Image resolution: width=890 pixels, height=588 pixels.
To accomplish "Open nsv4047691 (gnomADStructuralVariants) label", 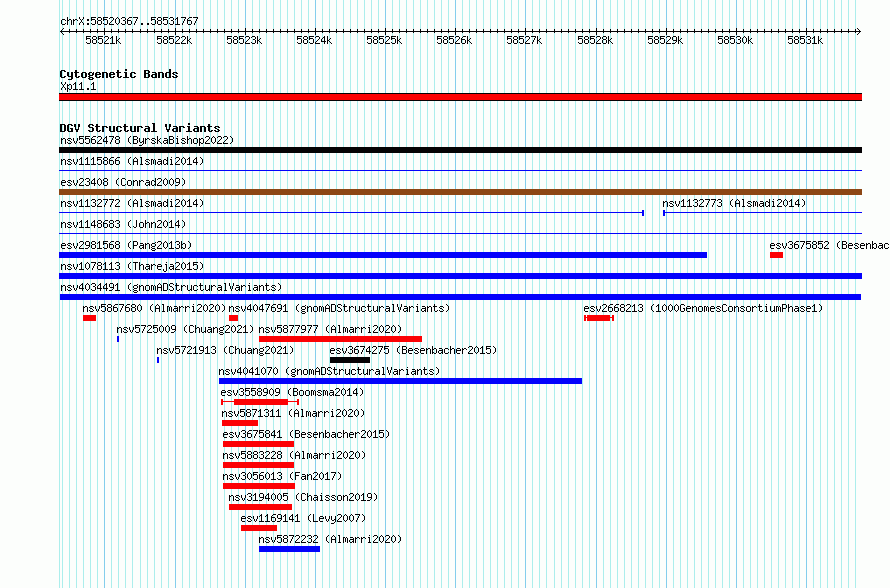I will coord(339,308).
